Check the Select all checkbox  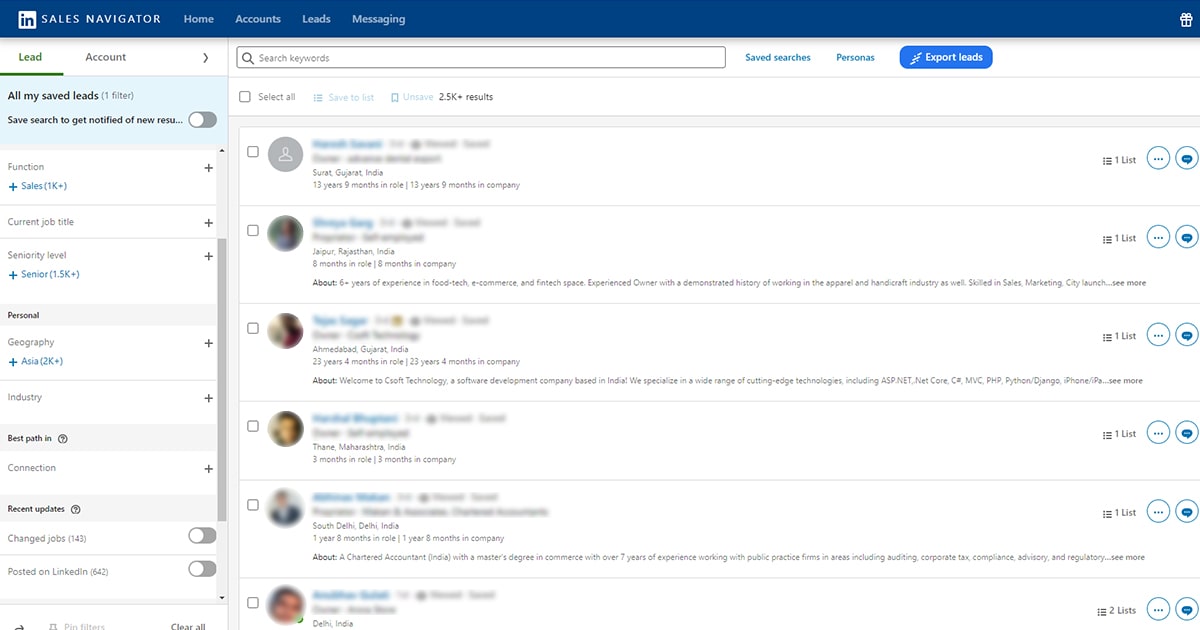[x=245, y=97]
